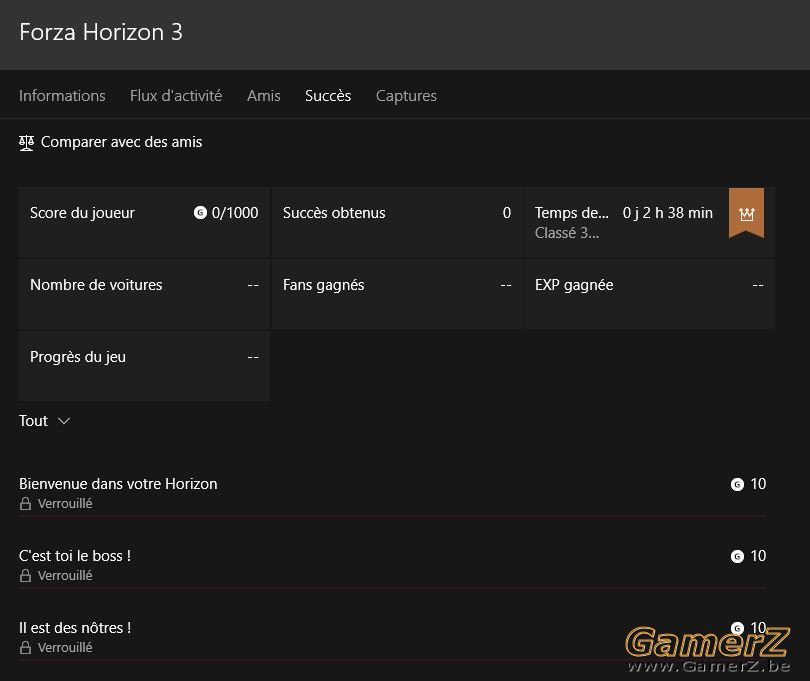Click the chevron next to Tout
The image size is (810, 681).
[64, 421]
